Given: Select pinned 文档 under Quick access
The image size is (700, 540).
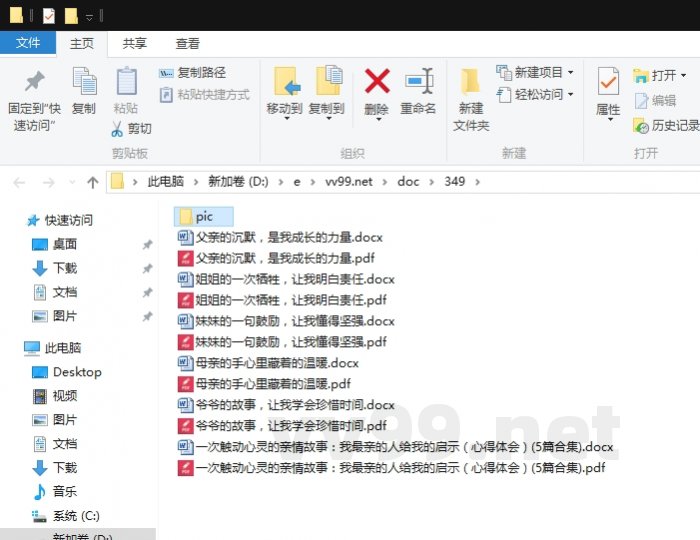Looking at the screenshot, I should (55, 292).
